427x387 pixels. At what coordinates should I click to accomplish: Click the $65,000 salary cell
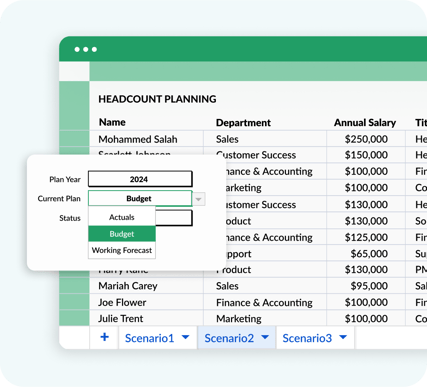click(x=366, y=254)
